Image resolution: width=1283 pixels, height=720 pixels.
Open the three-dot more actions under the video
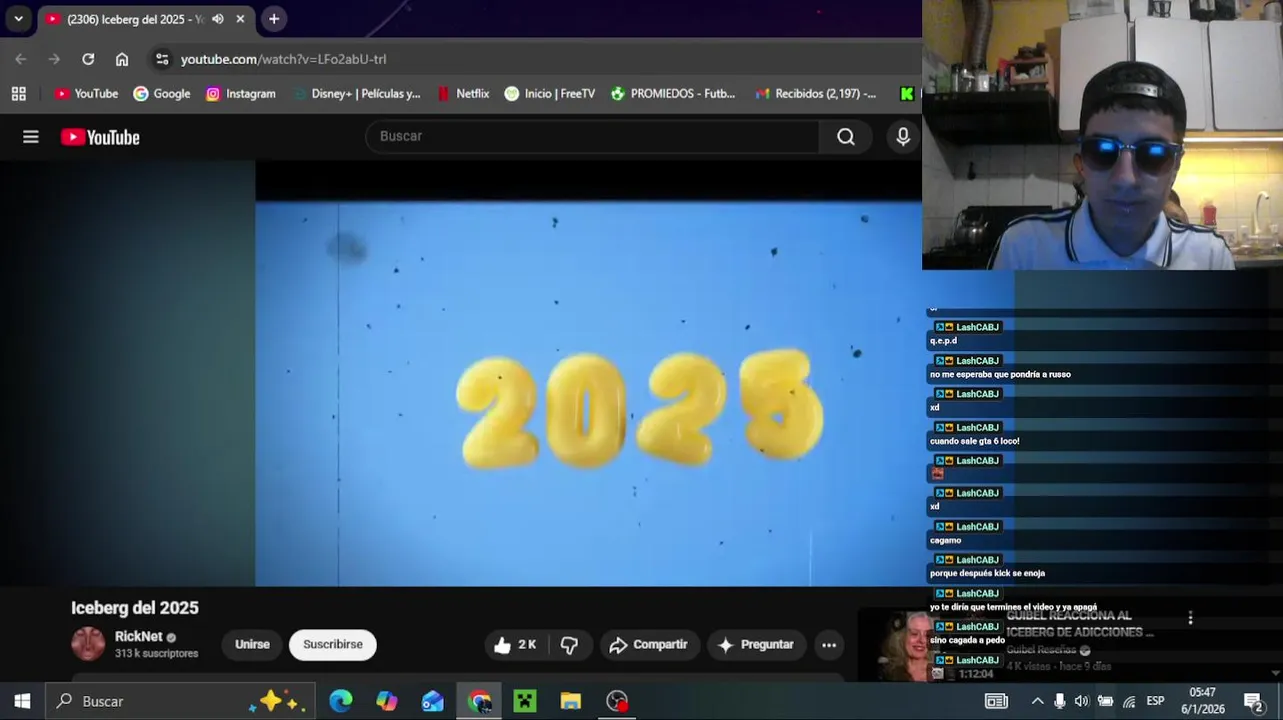click(x=829, y=645)
